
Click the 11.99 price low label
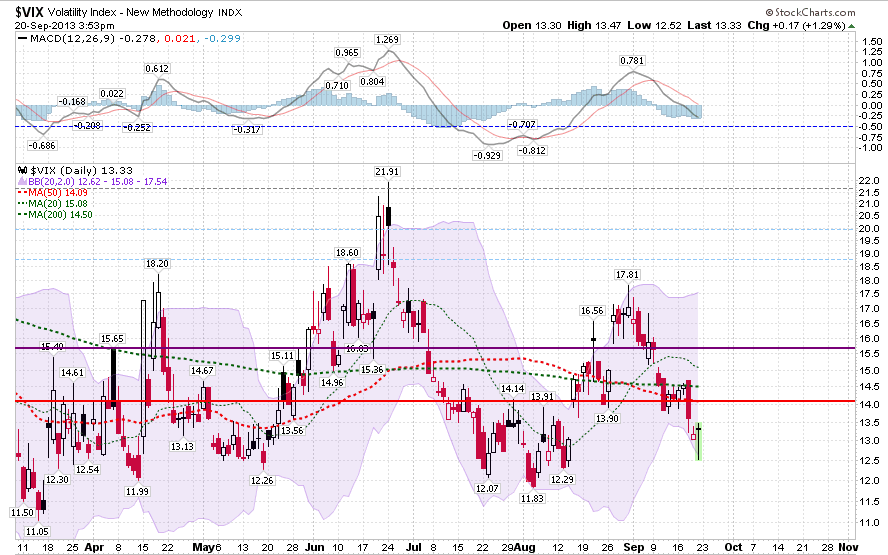pos(137,492)
